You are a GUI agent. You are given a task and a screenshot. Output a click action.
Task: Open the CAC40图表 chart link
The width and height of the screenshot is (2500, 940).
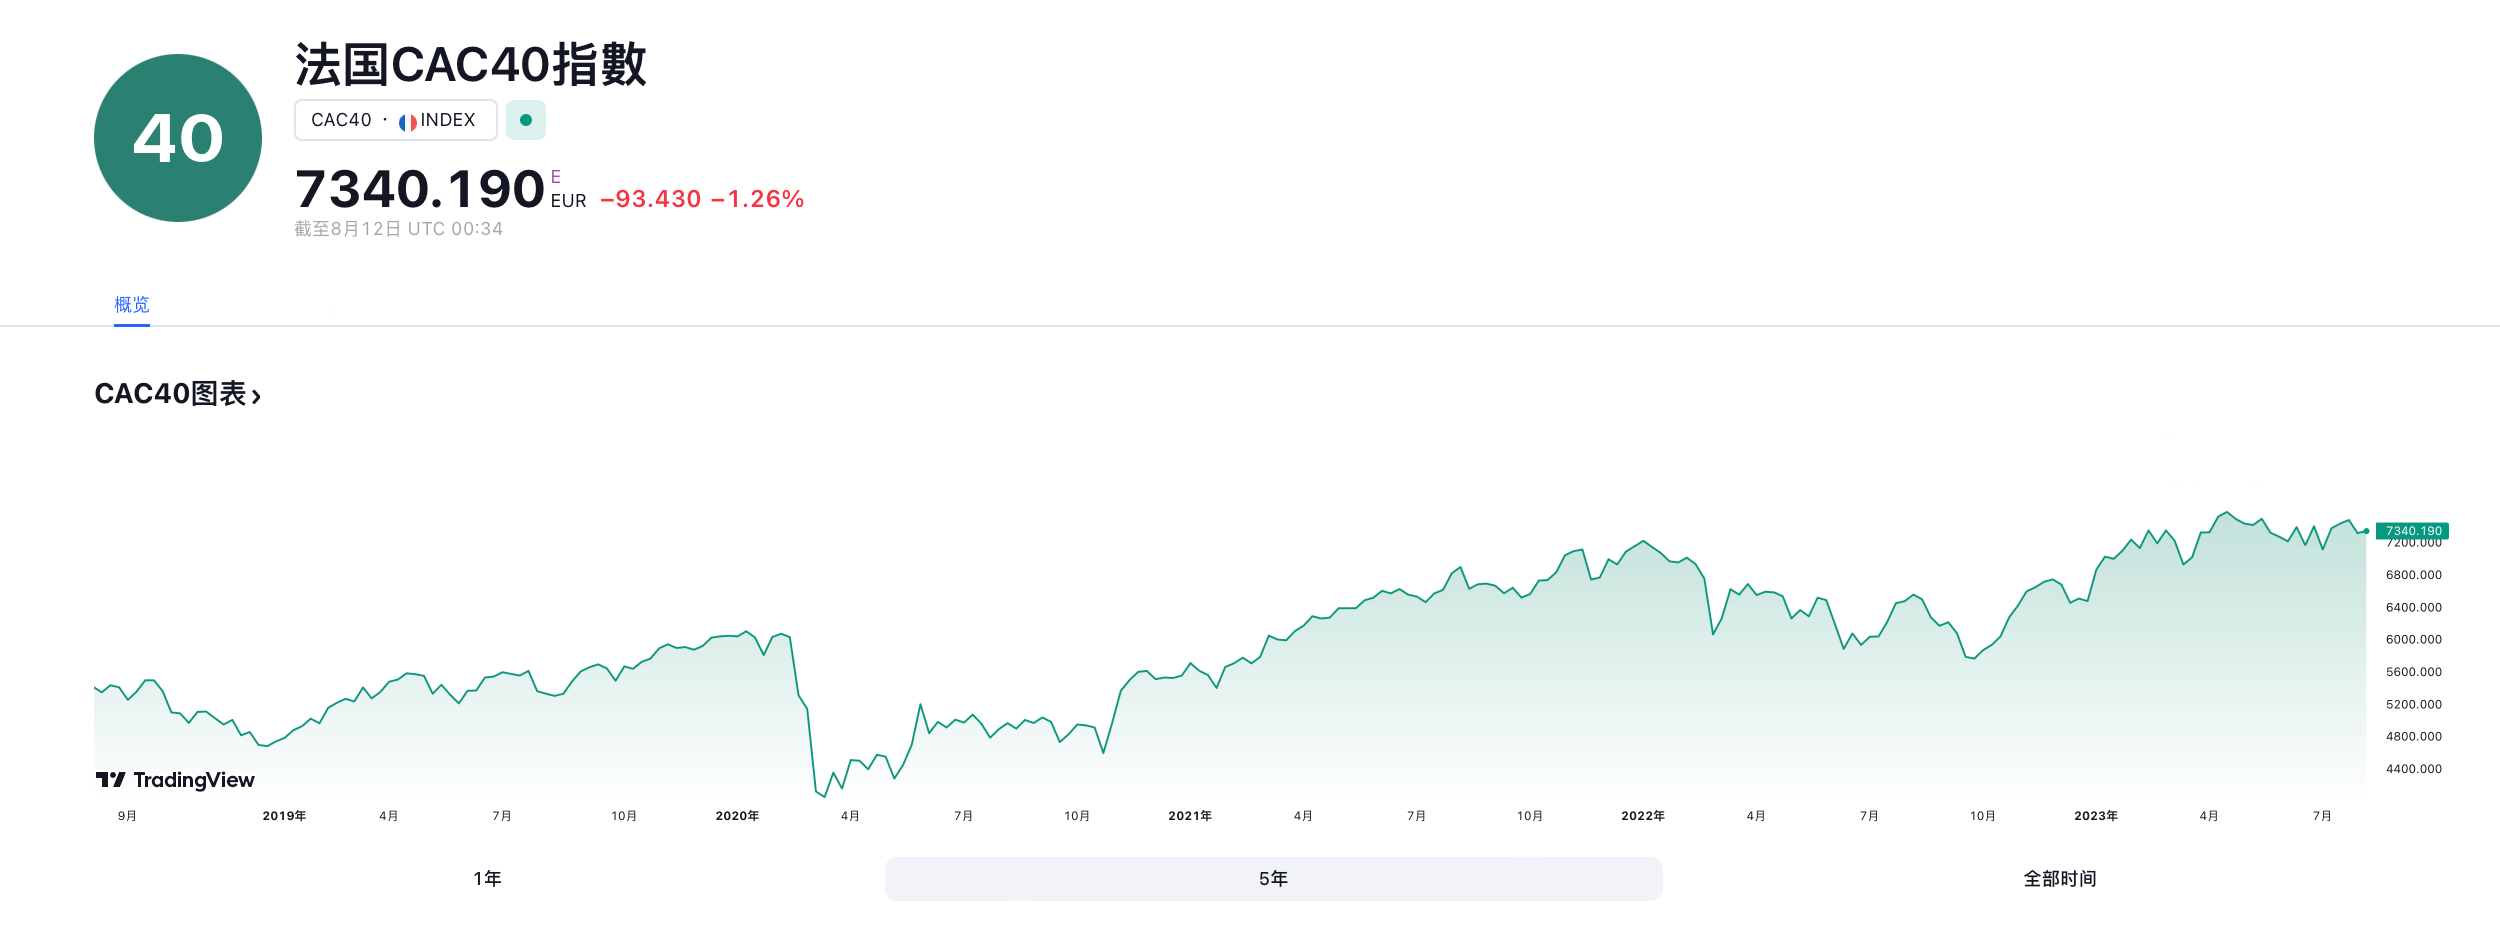[170, 394]
